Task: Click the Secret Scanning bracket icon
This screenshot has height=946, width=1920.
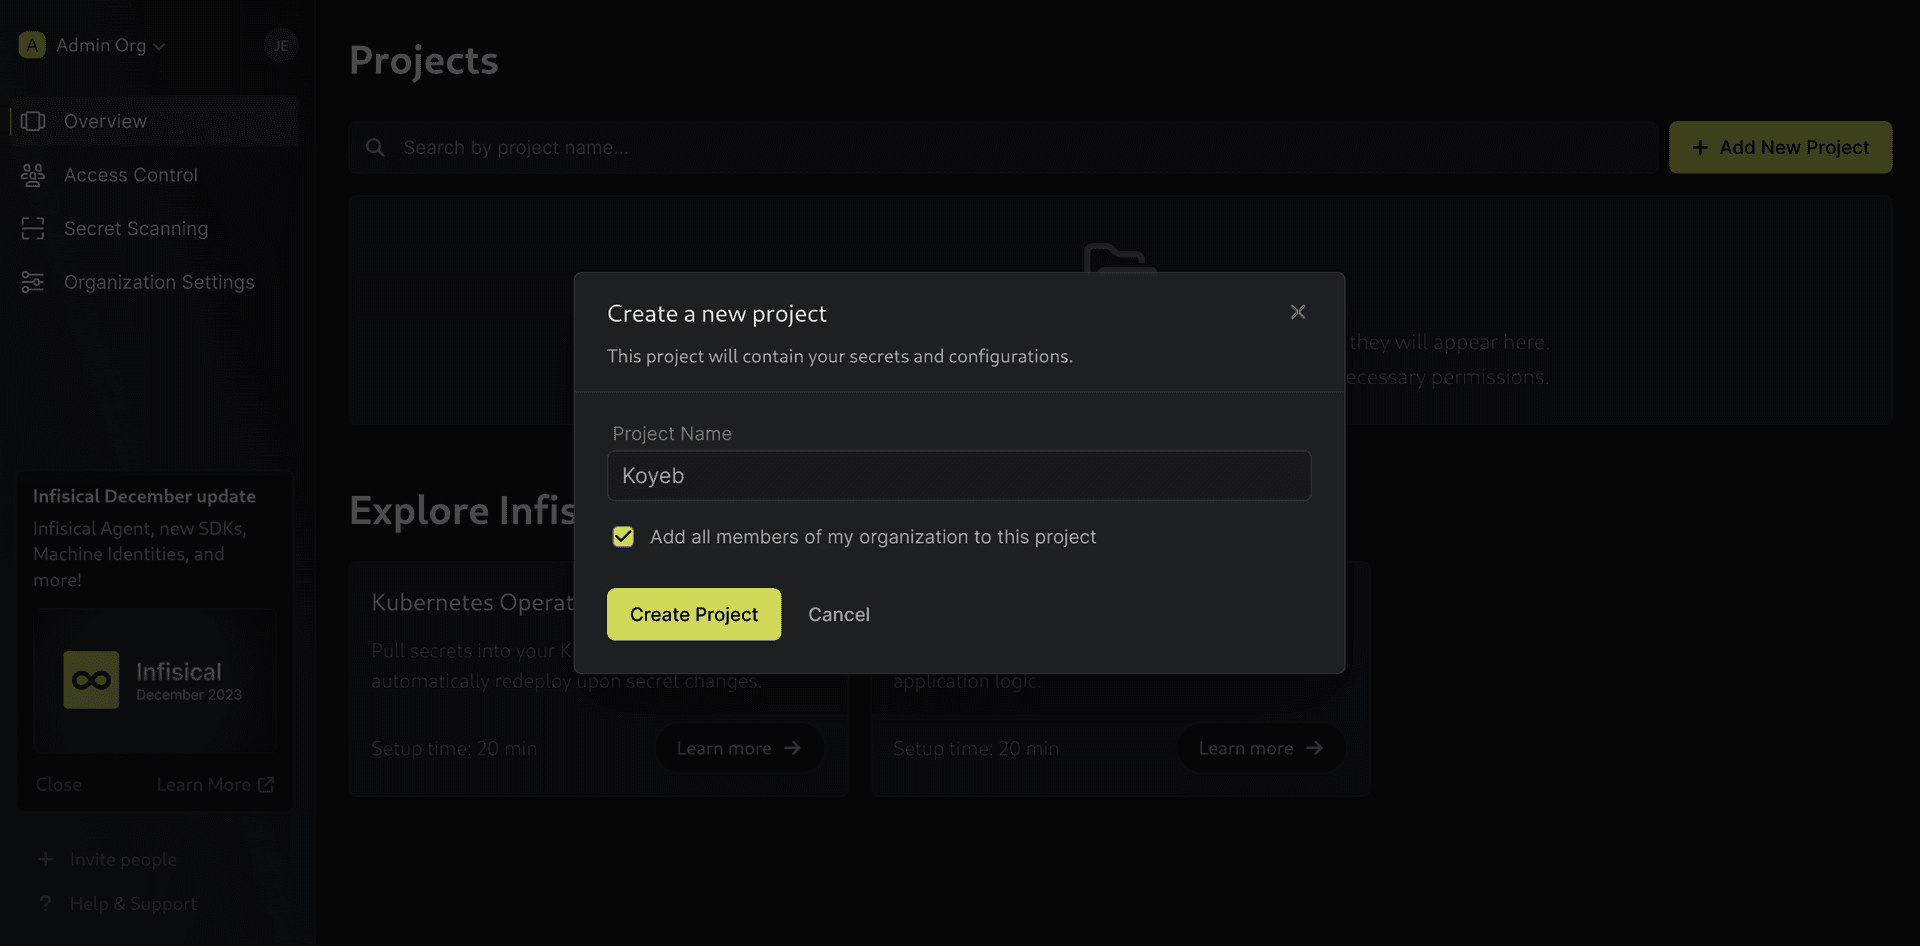Action: pos(33,228)
